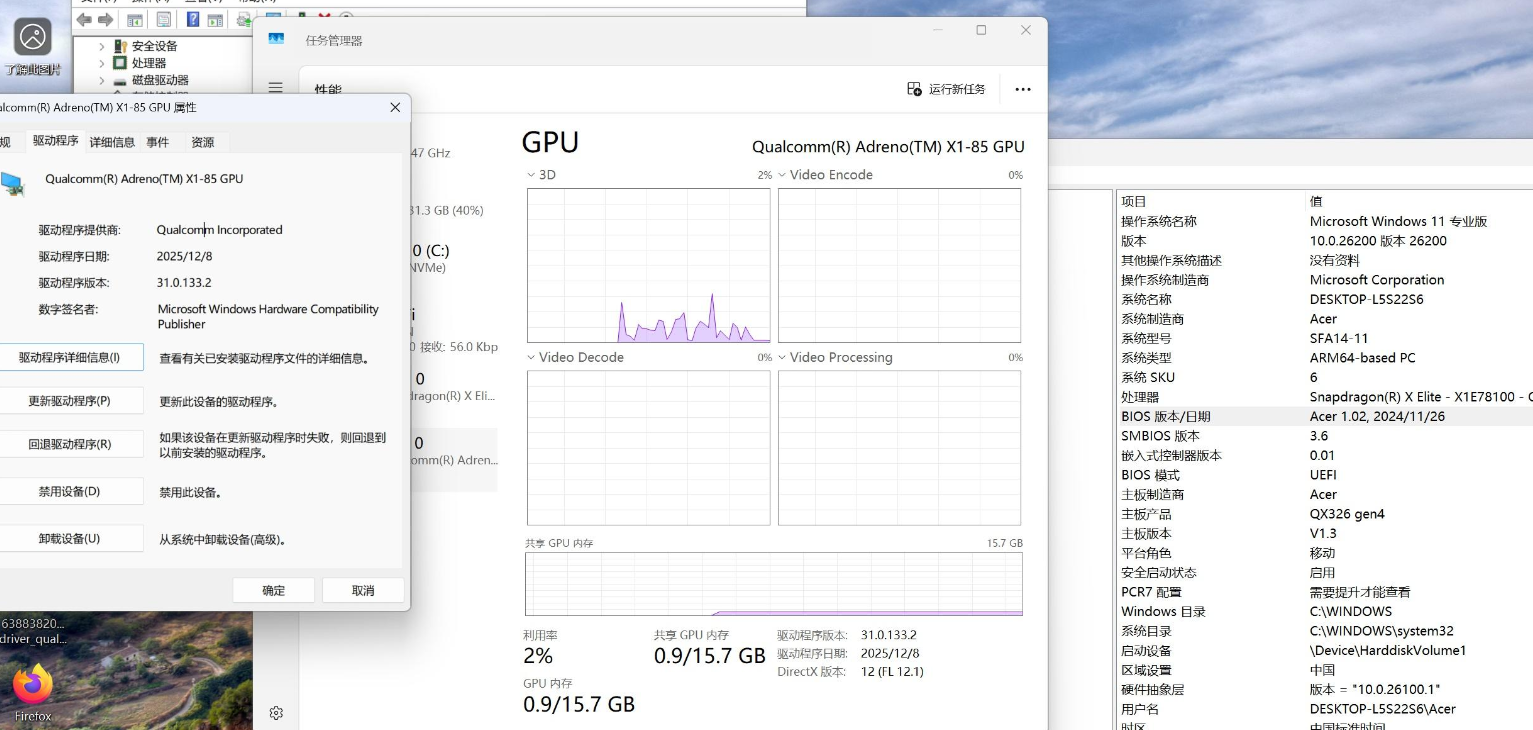
Task: Open the 3D graph engine dropdown
Action: click(x=531, y=175)
